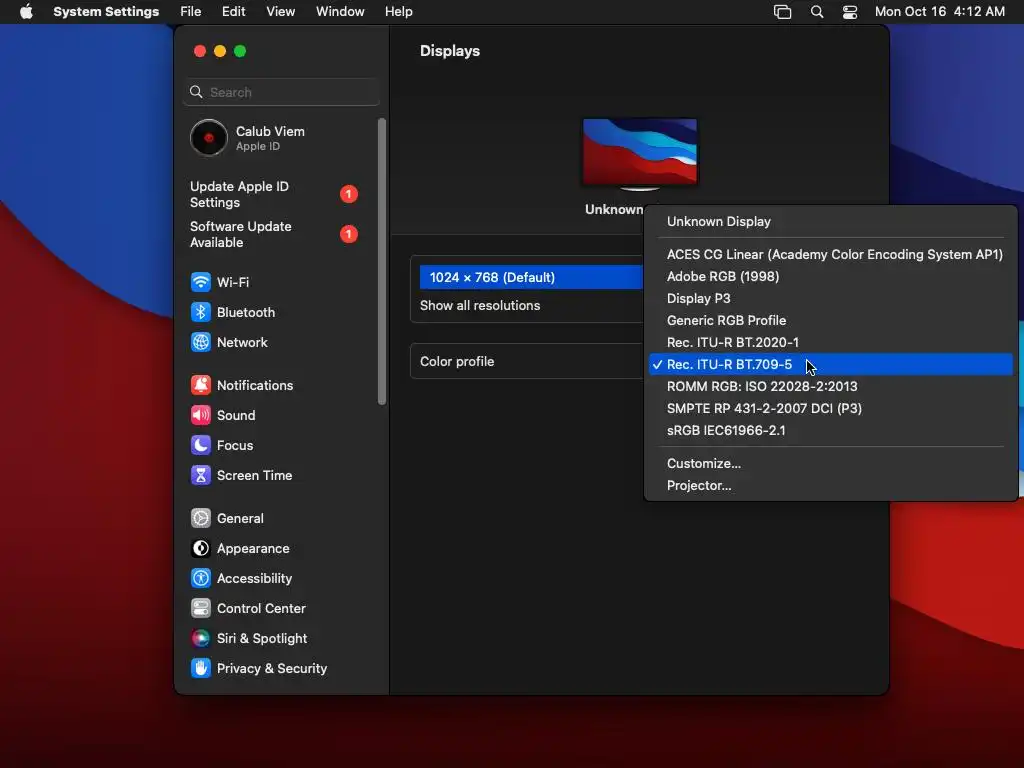
Task: Select checked Rec. ITU-R BT.709-5 profile
Action: (831, 364)
